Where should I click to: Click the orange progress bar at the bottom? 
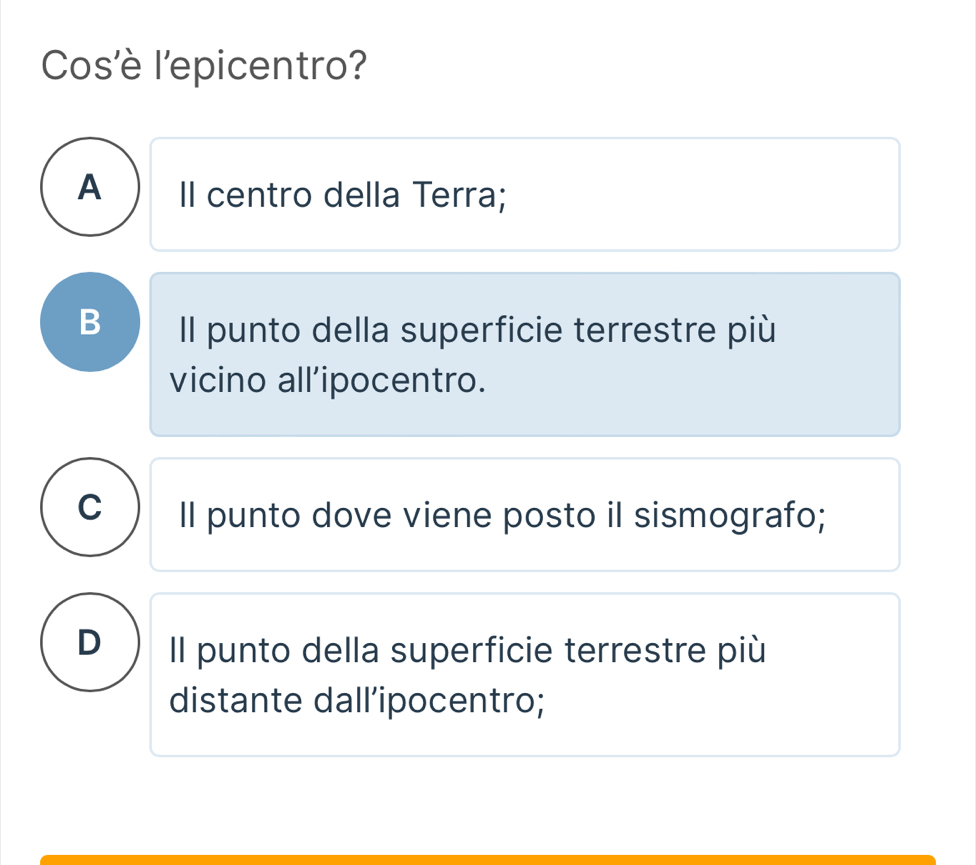pos(487,859)
